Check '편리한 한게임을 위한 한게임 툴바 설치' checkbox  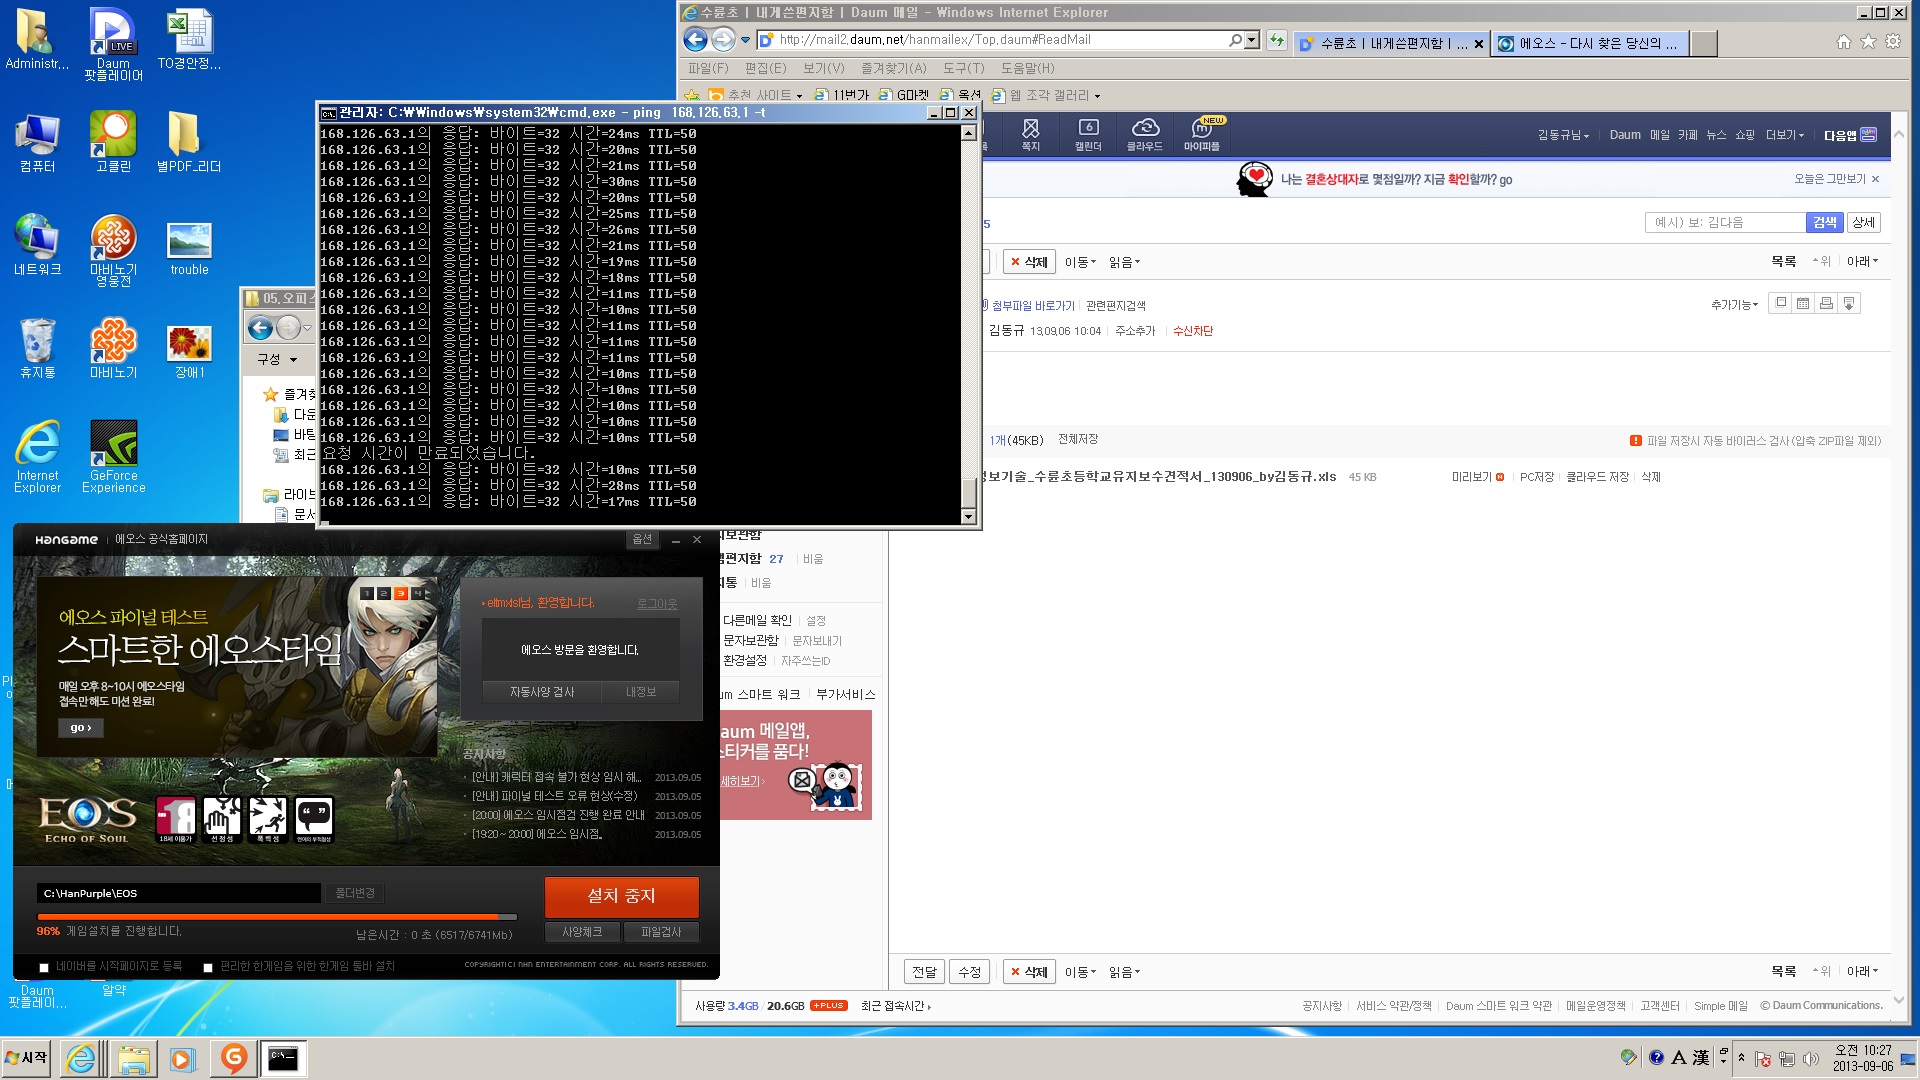tap(208, 967)
